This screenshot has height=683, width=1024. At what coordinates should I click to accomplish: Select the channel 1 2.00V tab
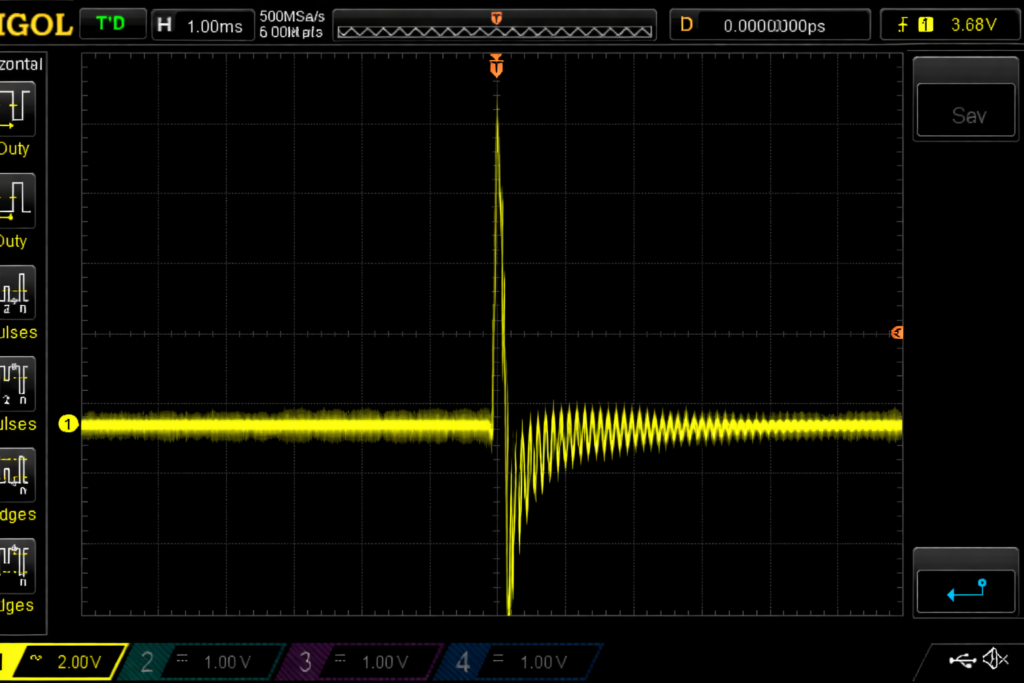[62, 661]
